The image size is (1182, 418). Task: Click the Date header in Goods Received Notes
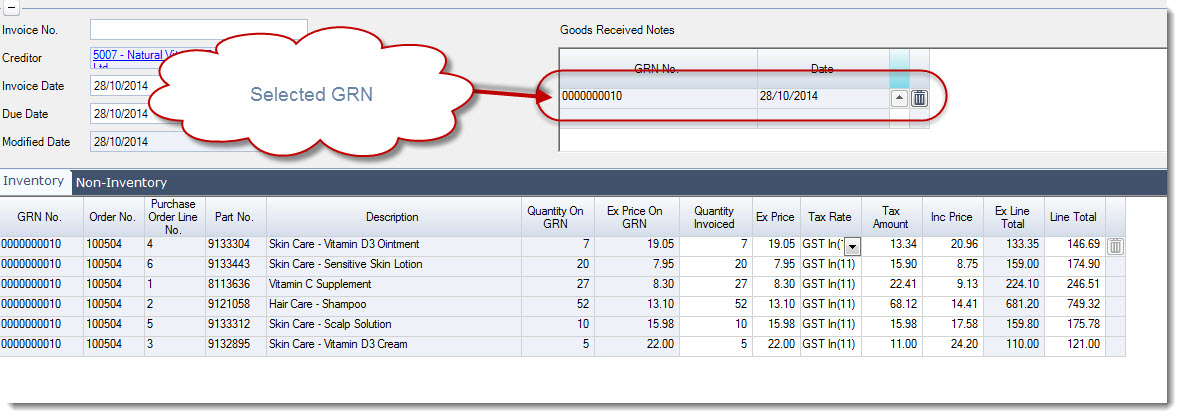822,69
